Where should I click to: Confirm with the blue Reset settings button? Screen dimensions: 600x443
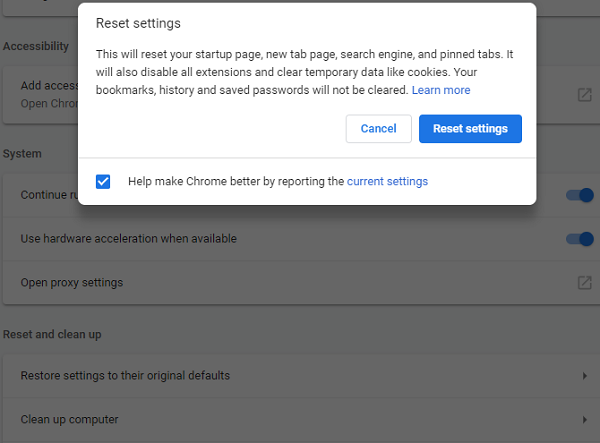tap(470, 129)
